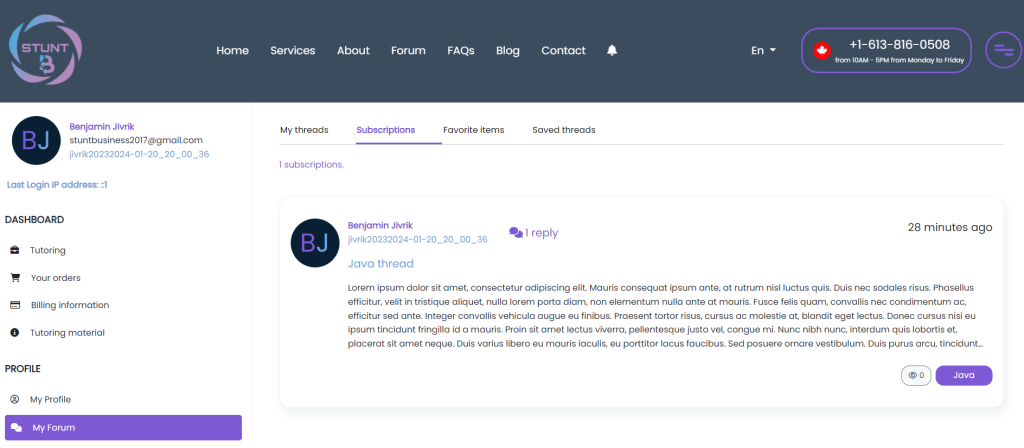Screen dimensions: 1024x448
Task: Open the Java thread title link
Action: point(381,264)
